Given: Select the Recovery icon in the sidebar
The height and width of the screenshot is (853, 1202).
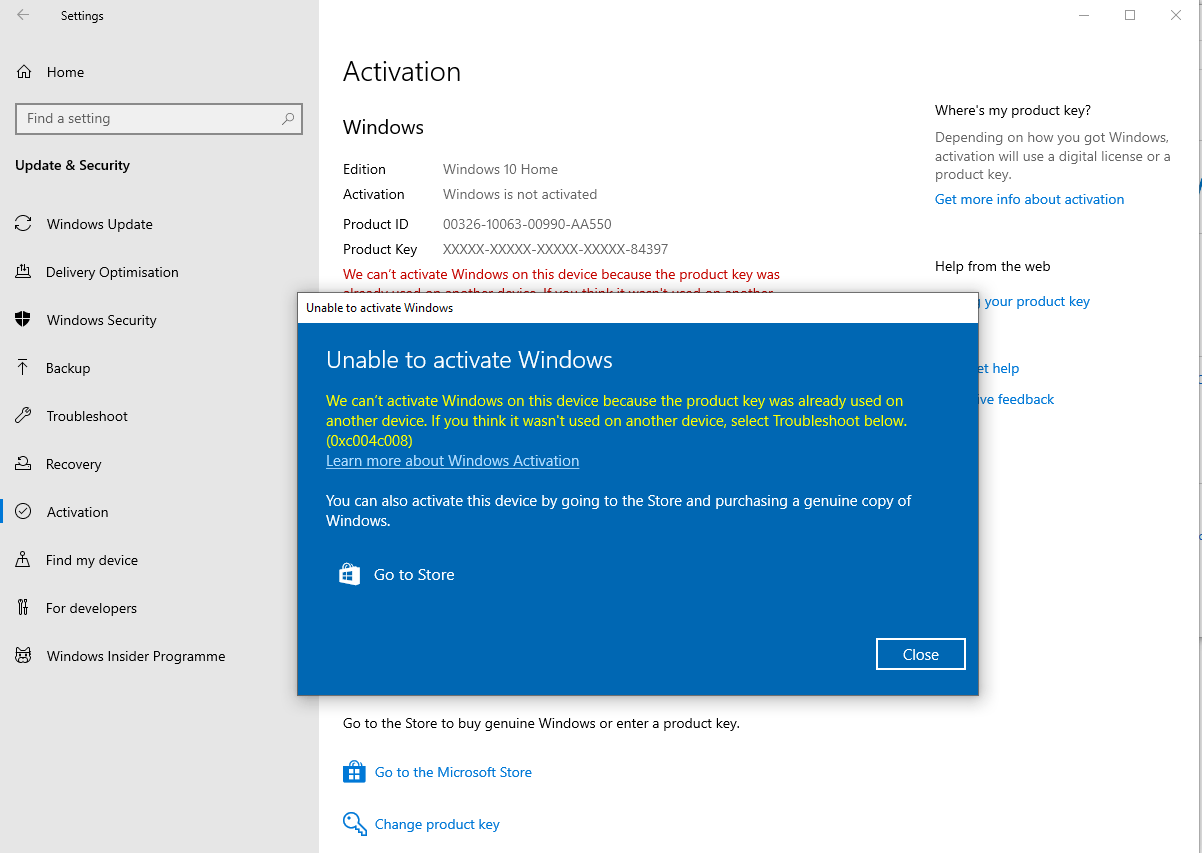Looking at the screenshot, I should (x=23, y=464).
